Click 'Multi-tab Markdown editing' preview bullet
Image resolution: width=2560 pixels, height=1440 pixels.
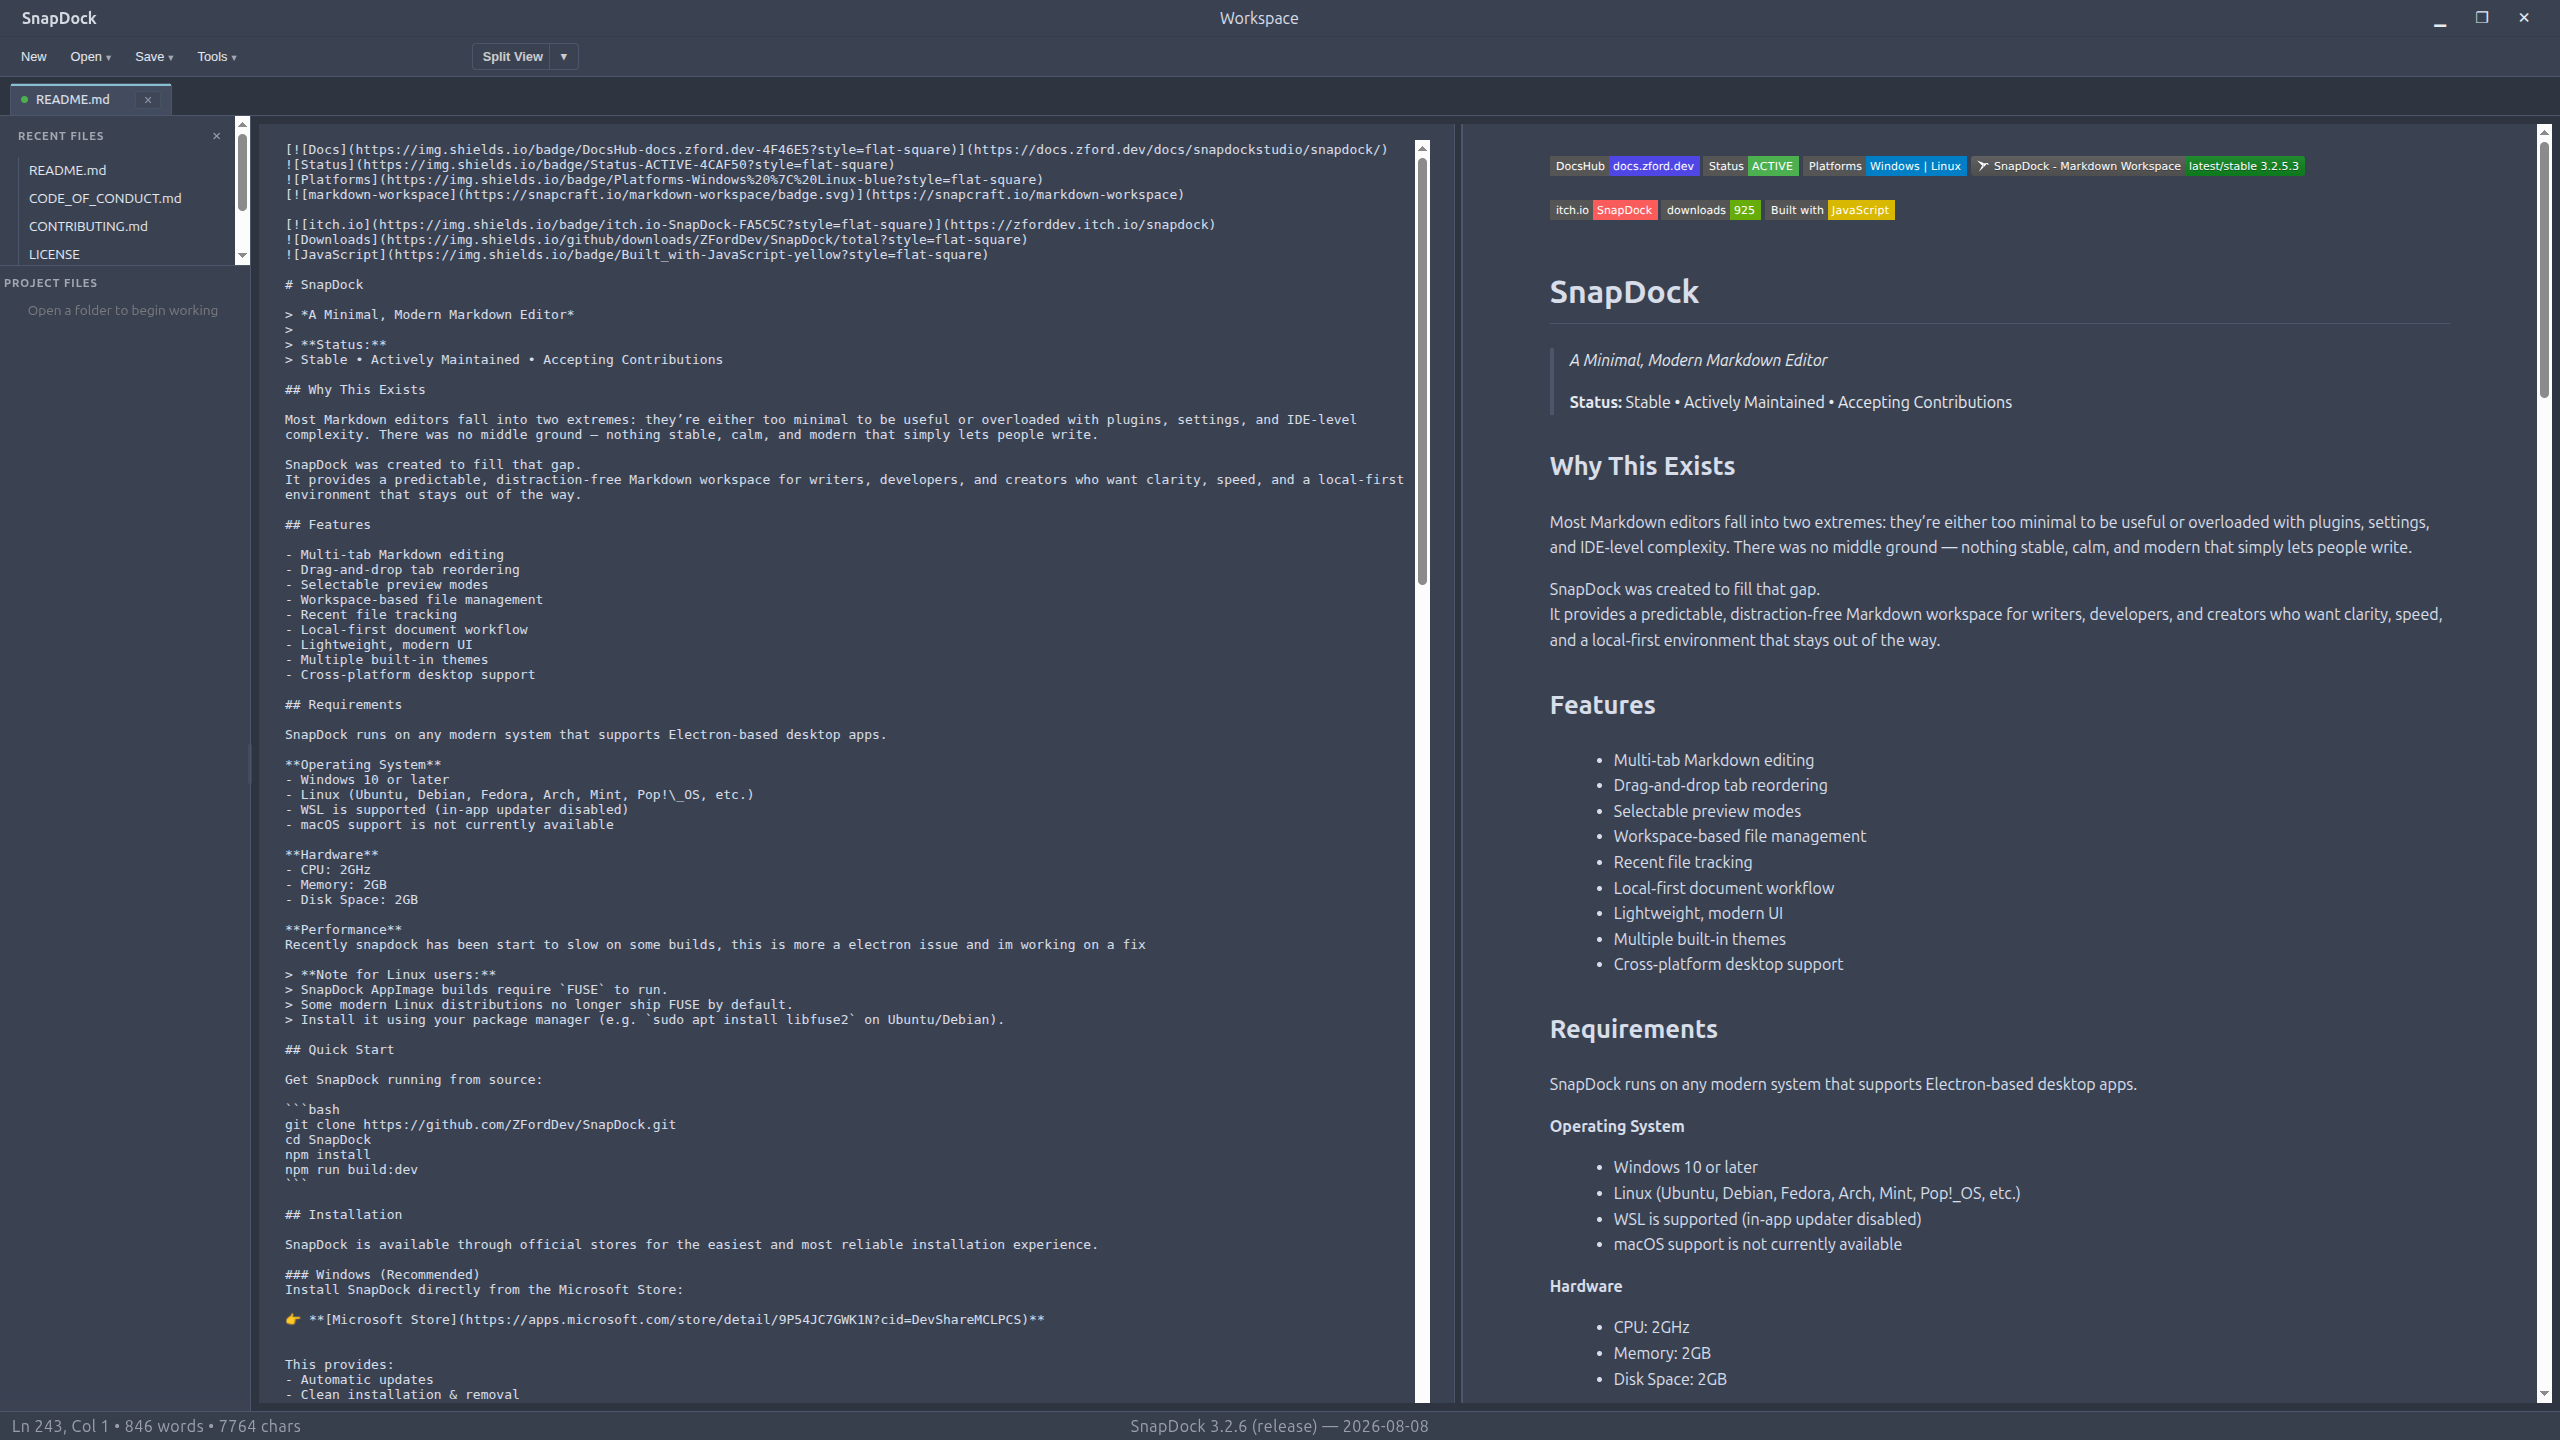(1713, 760)
